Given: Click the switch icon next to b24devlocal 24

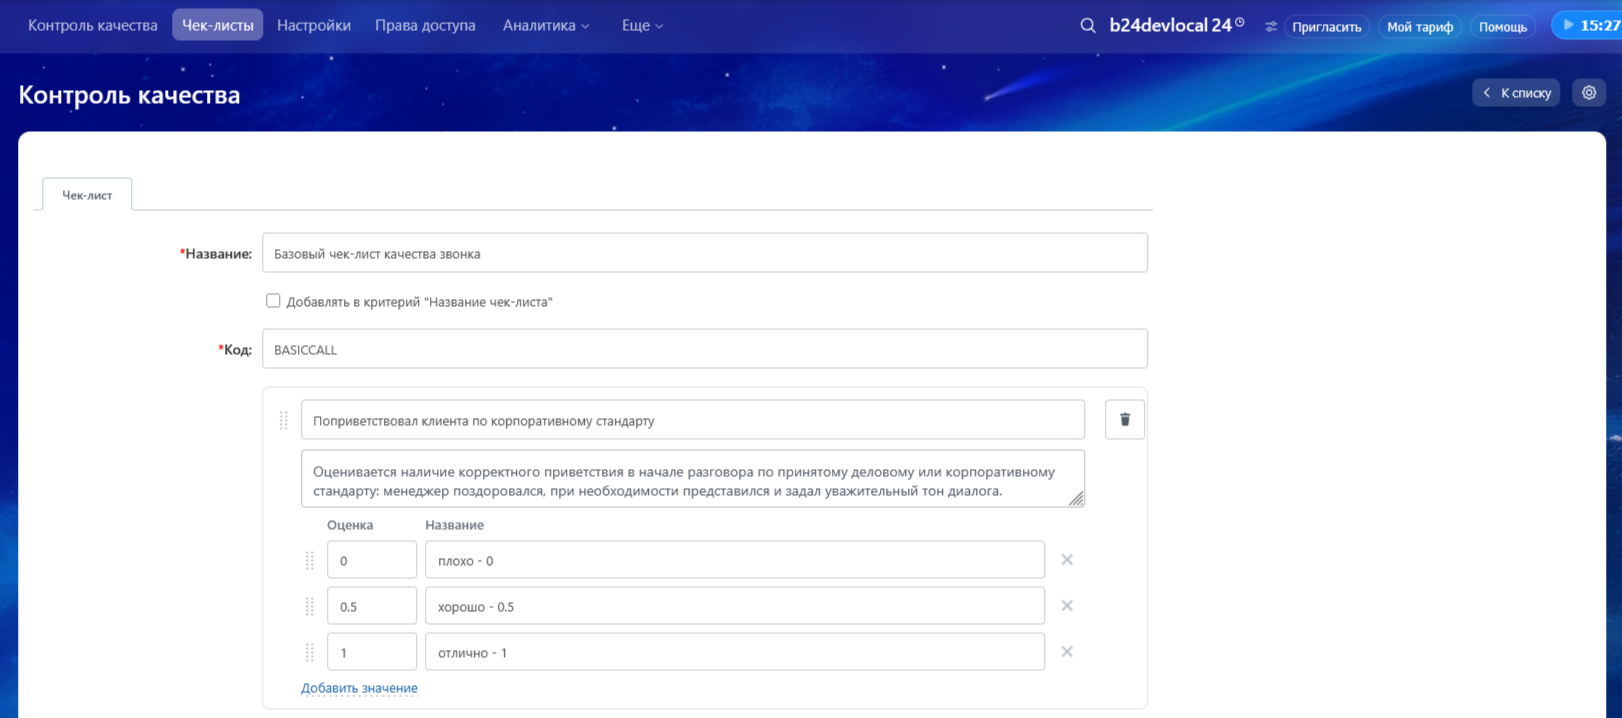Looking at the screenshot, I should point(1270,27).
